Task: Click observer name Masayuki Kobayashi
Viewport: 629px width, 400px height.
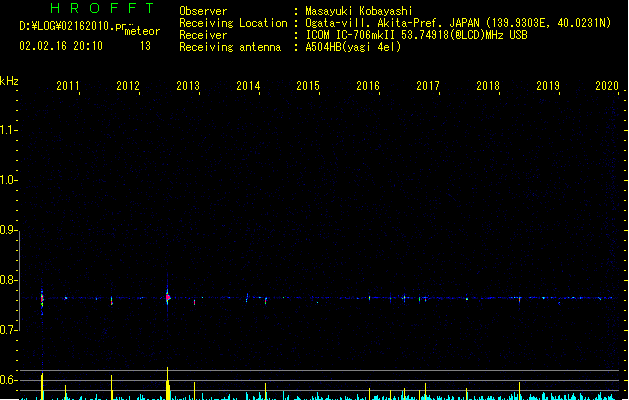Action: 359,11
